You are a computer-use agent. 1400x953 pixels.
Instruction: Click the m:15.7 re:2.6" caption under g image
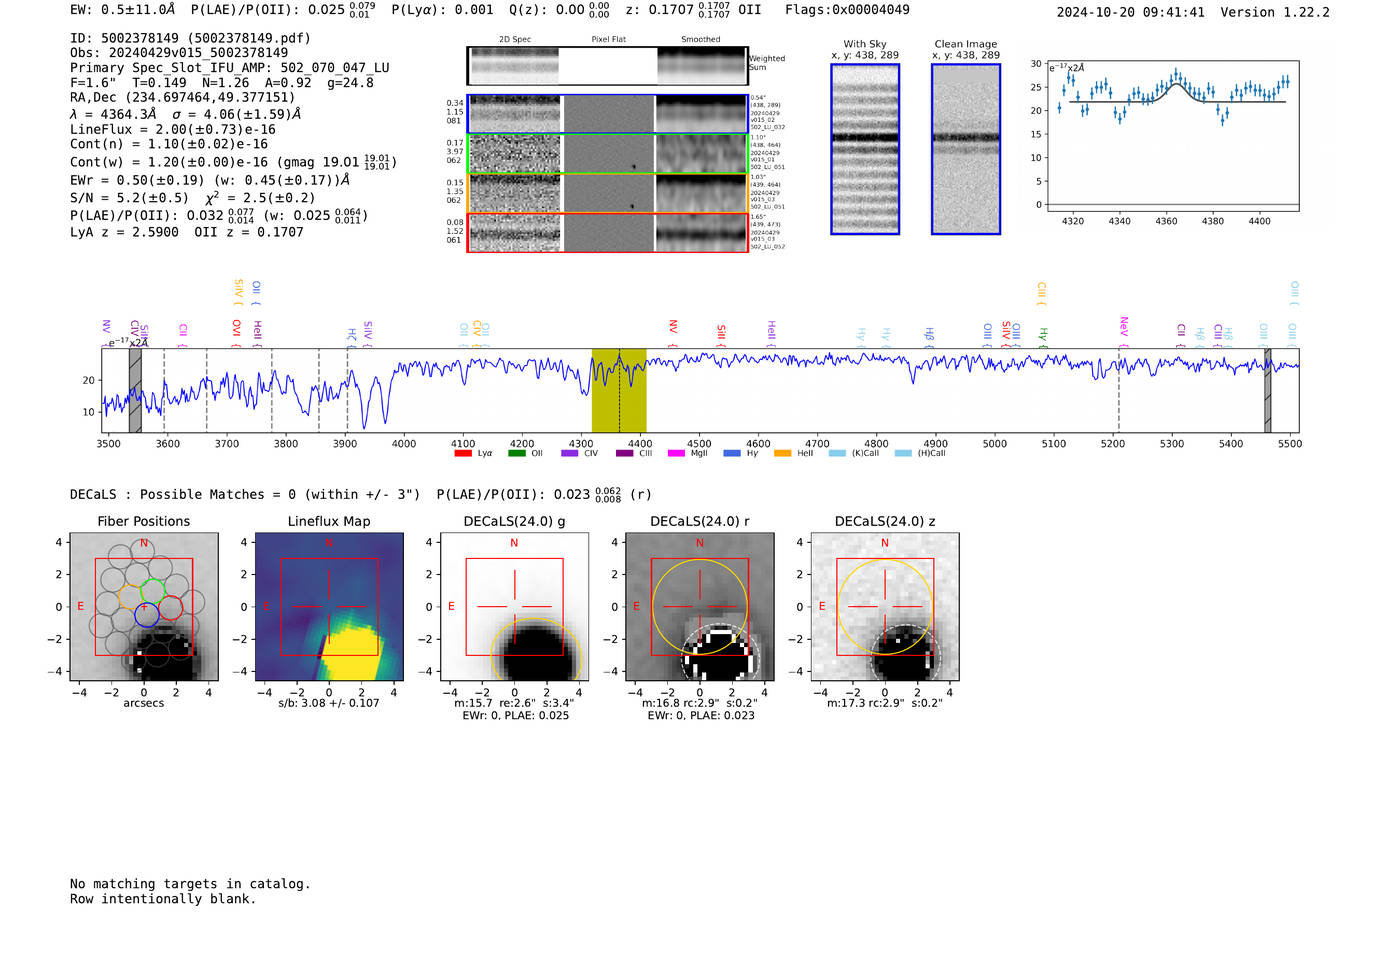click(x=514, y=703)
